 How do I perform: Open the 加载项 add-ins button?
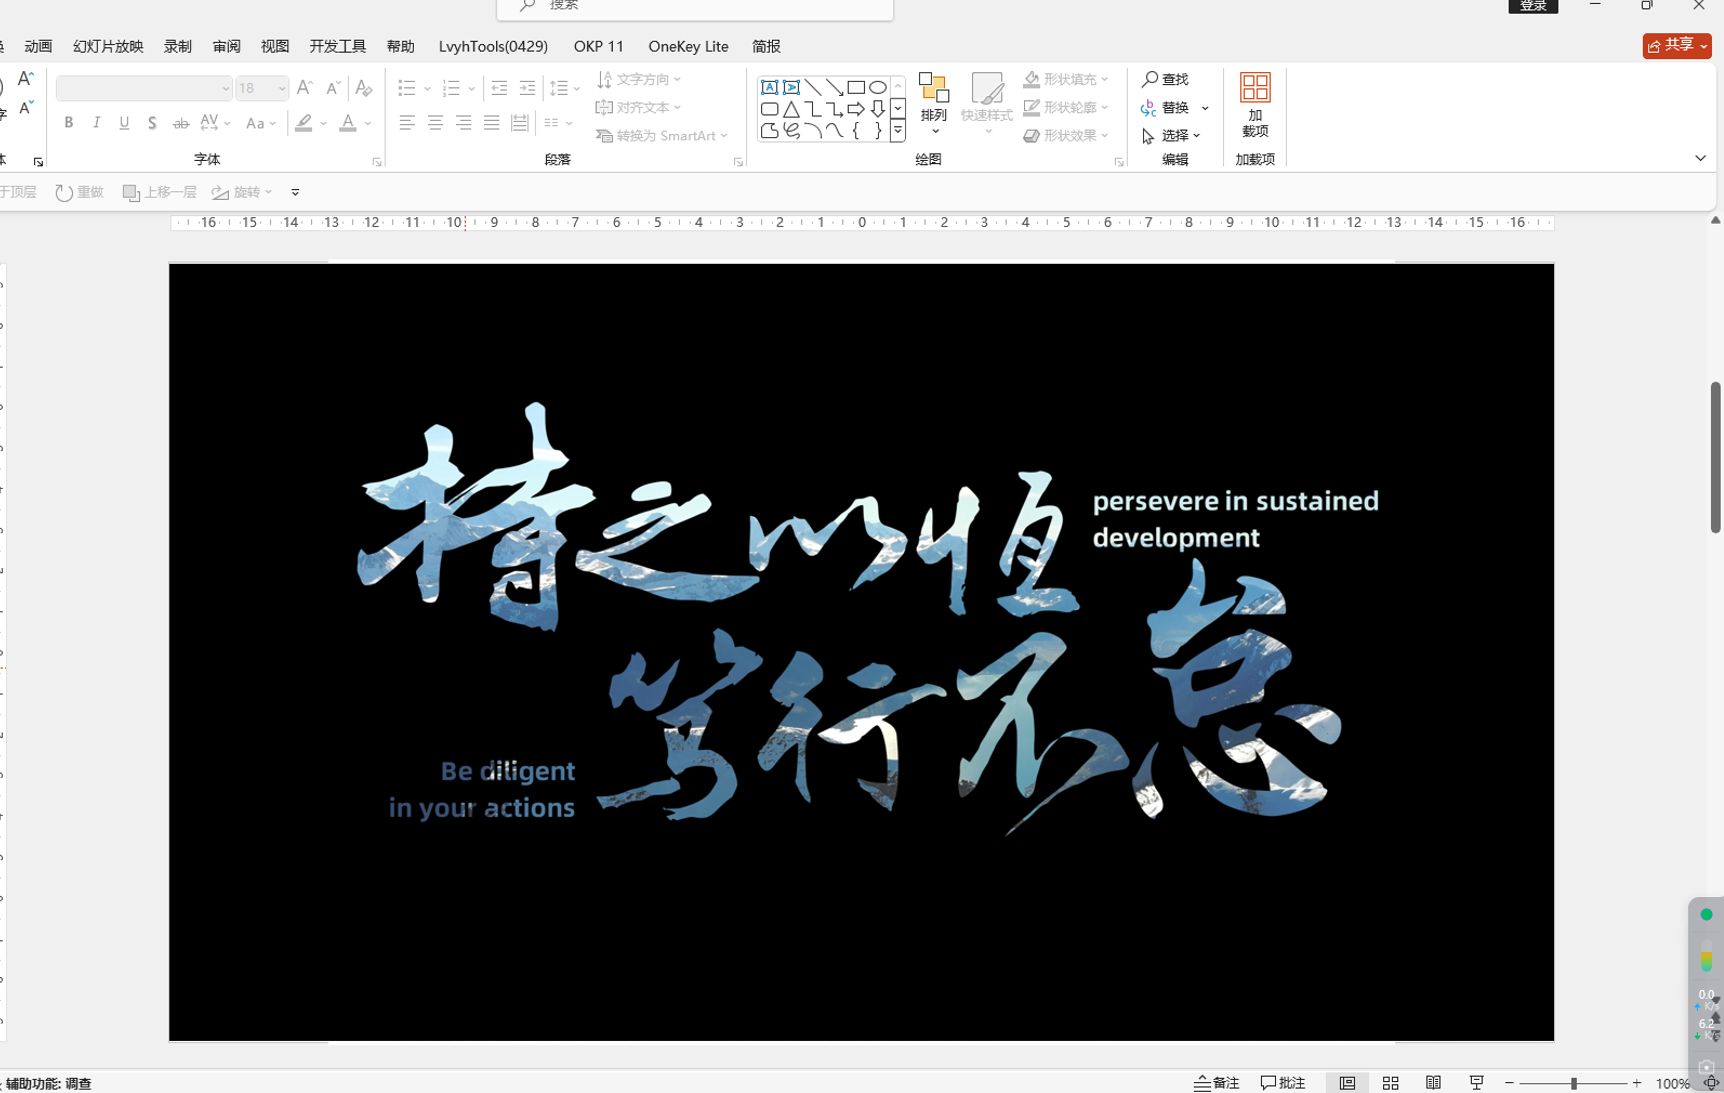pyautogui.click(x=1254, y=104)
